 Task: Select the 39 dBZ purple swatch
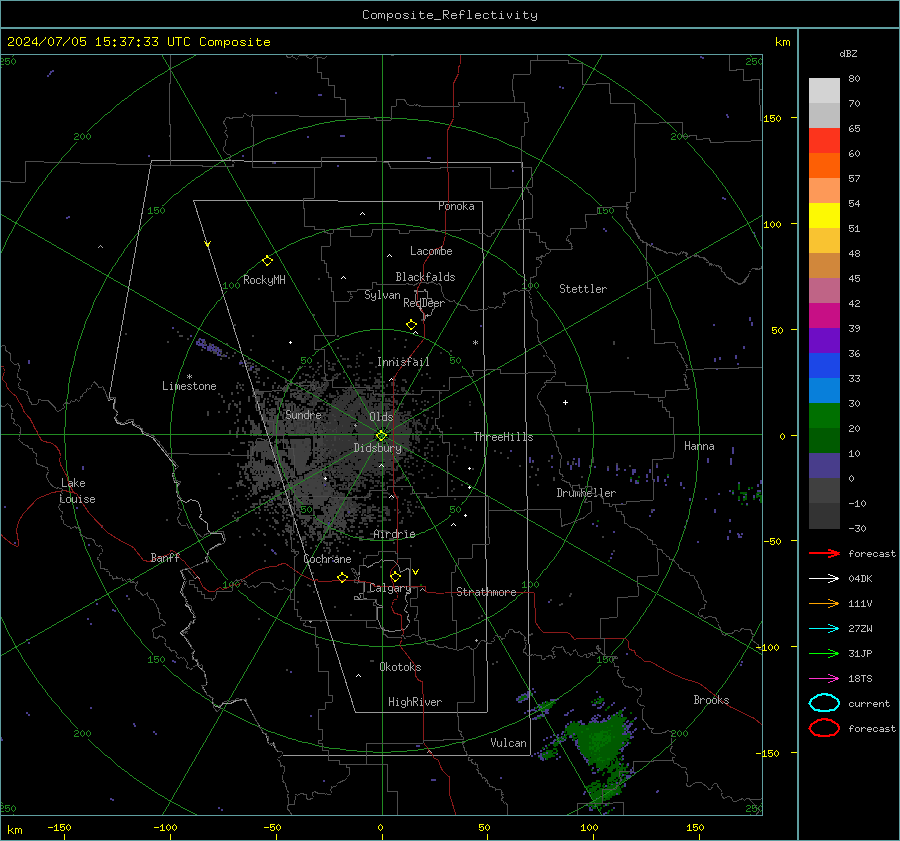(824, 340)
